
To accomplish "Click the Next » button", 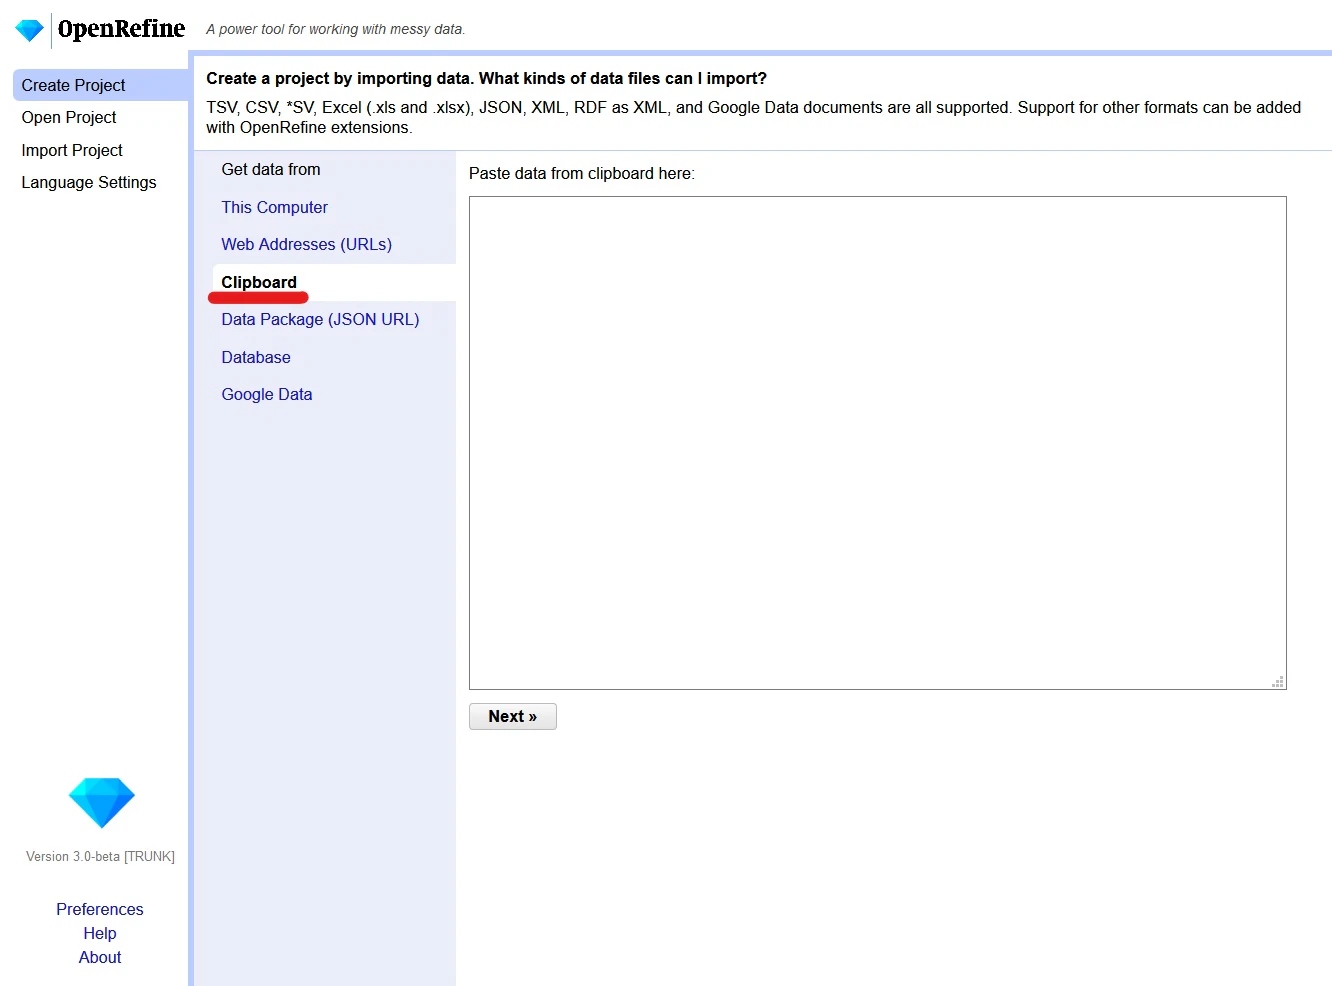I will (513, 716).
